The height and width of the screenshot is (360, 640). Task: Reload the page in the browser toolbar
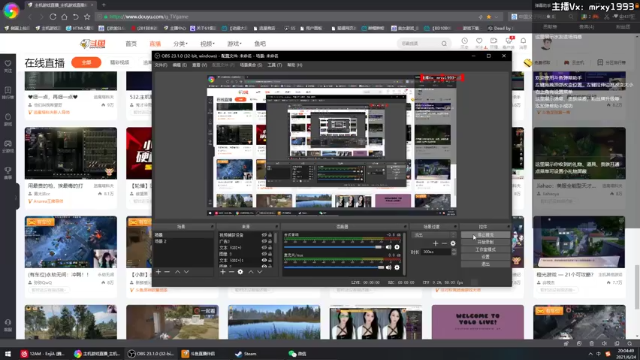pos(53,17)
